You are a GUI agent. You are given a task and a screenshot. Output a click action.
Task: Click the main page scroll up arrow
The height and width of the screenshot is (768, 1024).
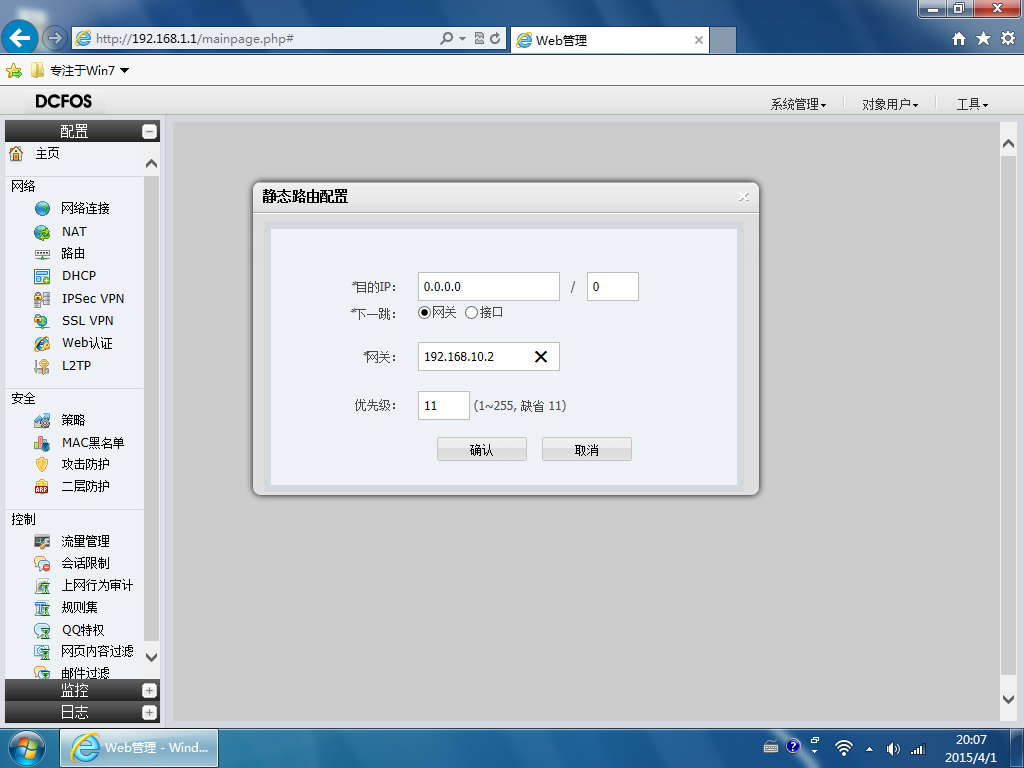point(1008,144)
